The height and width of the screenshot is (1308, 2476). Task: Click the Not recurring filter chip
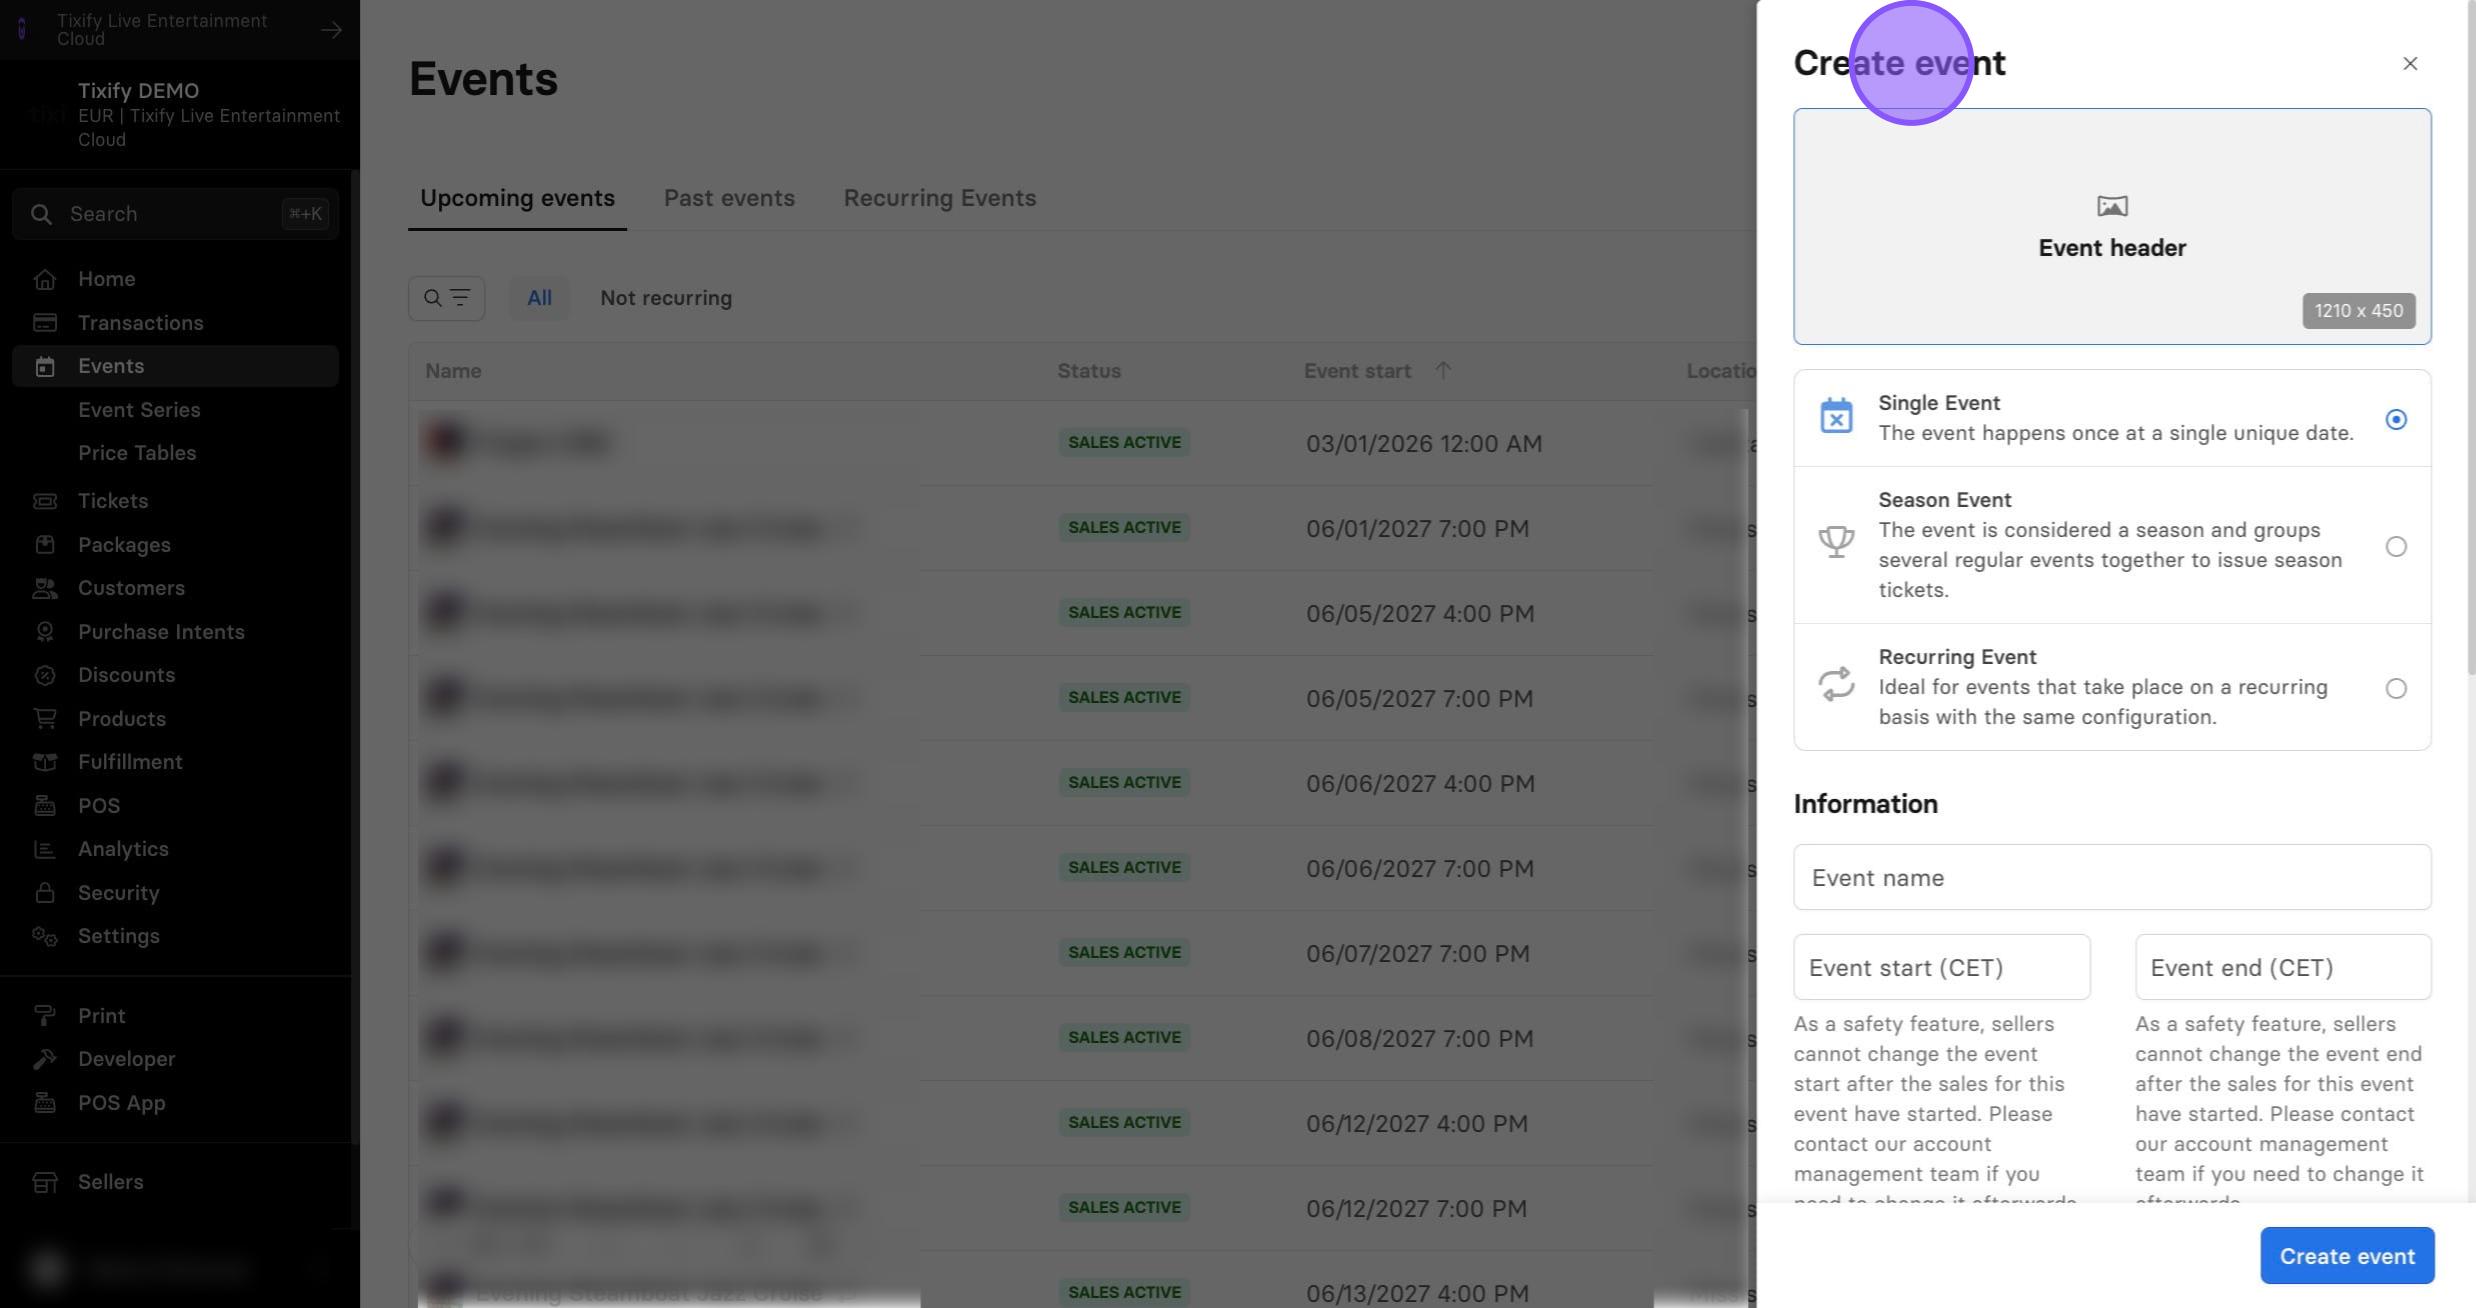[666, 298]
